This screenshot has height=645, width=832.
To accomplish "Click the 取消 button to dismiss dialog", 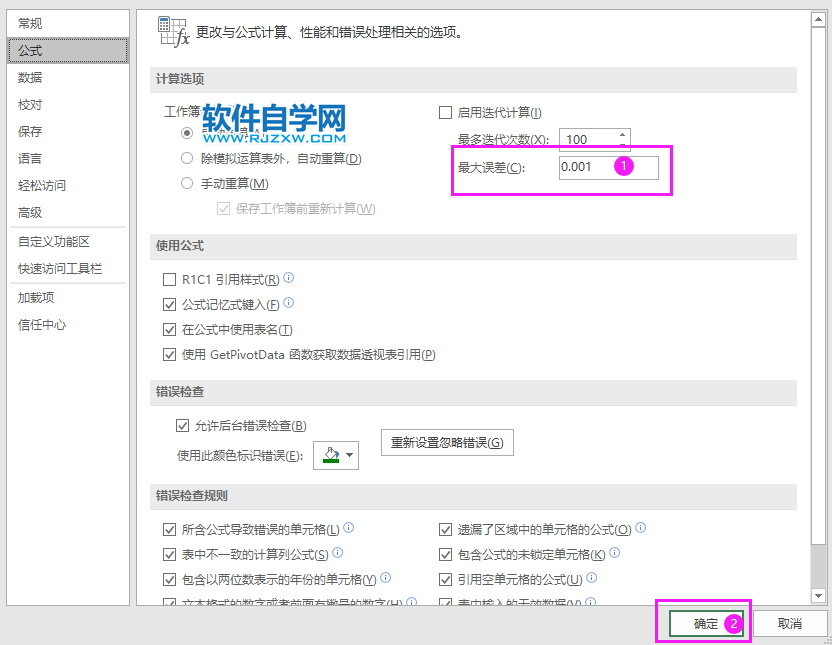I will click(788, 622).
